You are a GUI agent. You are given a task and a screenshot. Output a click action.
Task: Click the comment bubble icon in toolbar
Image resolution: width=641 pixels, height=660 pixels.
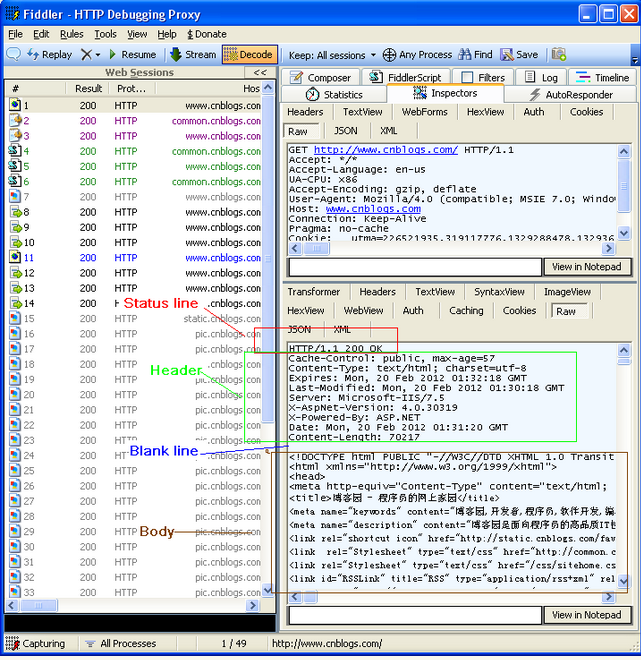point(13,55)
